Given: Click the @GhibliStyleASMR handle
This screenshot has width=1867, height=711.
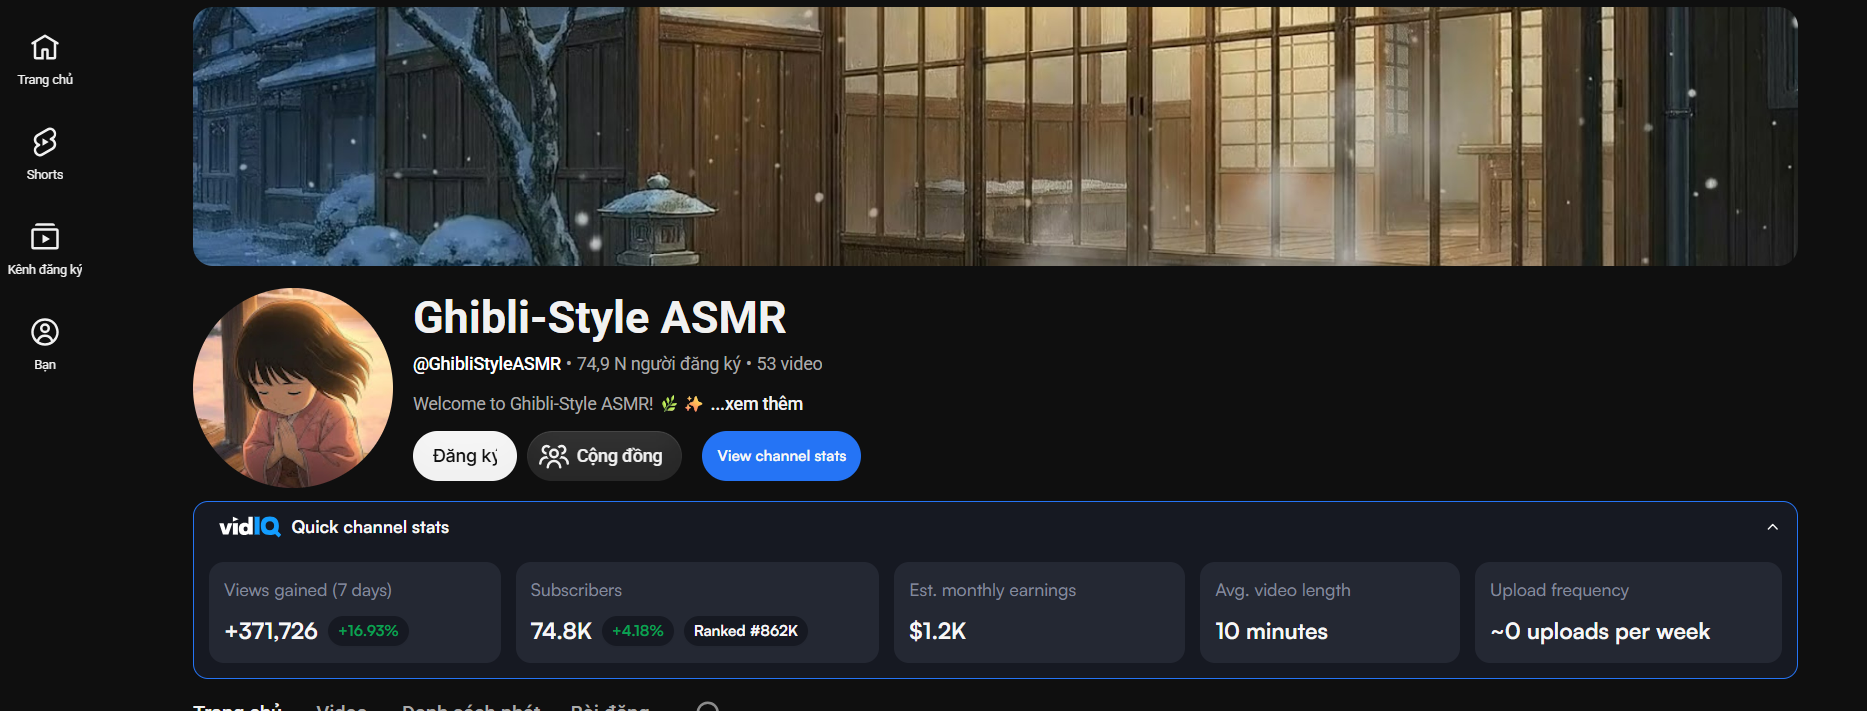Looking at the screenshot, I should [487, 364].
